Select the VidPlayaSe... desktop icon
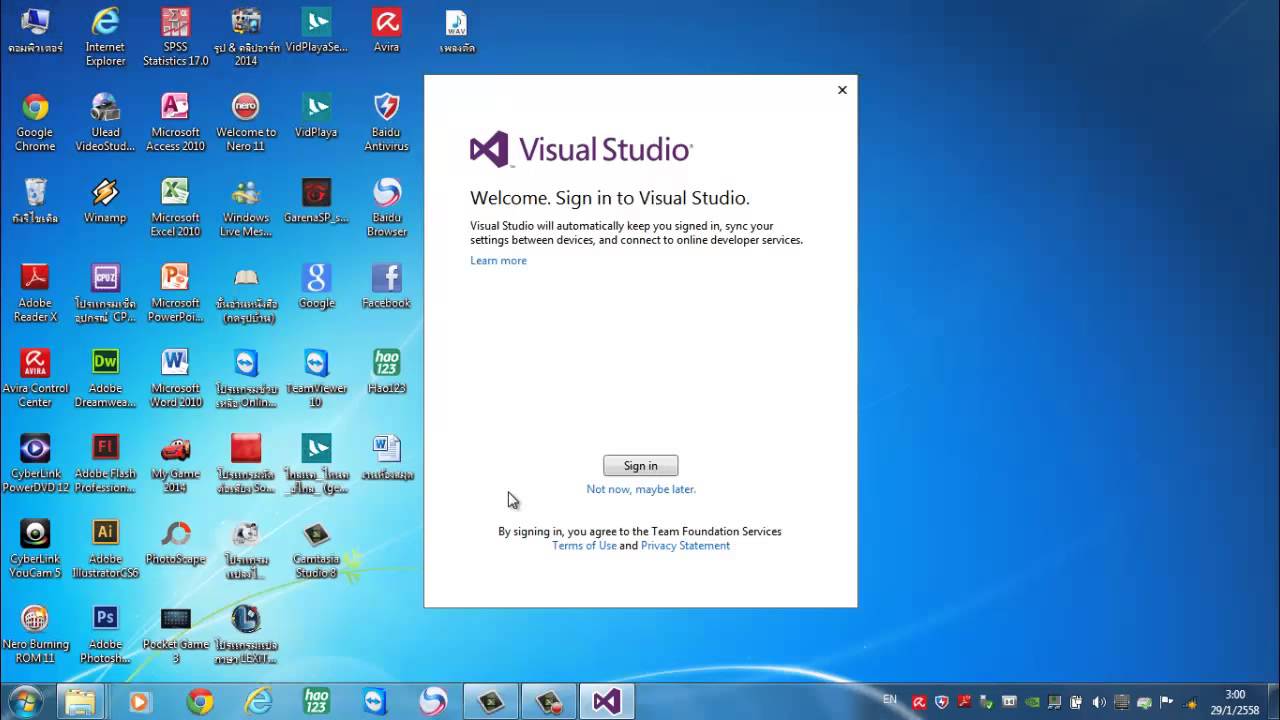1280x720 pixels. click(x=316, y=30)
